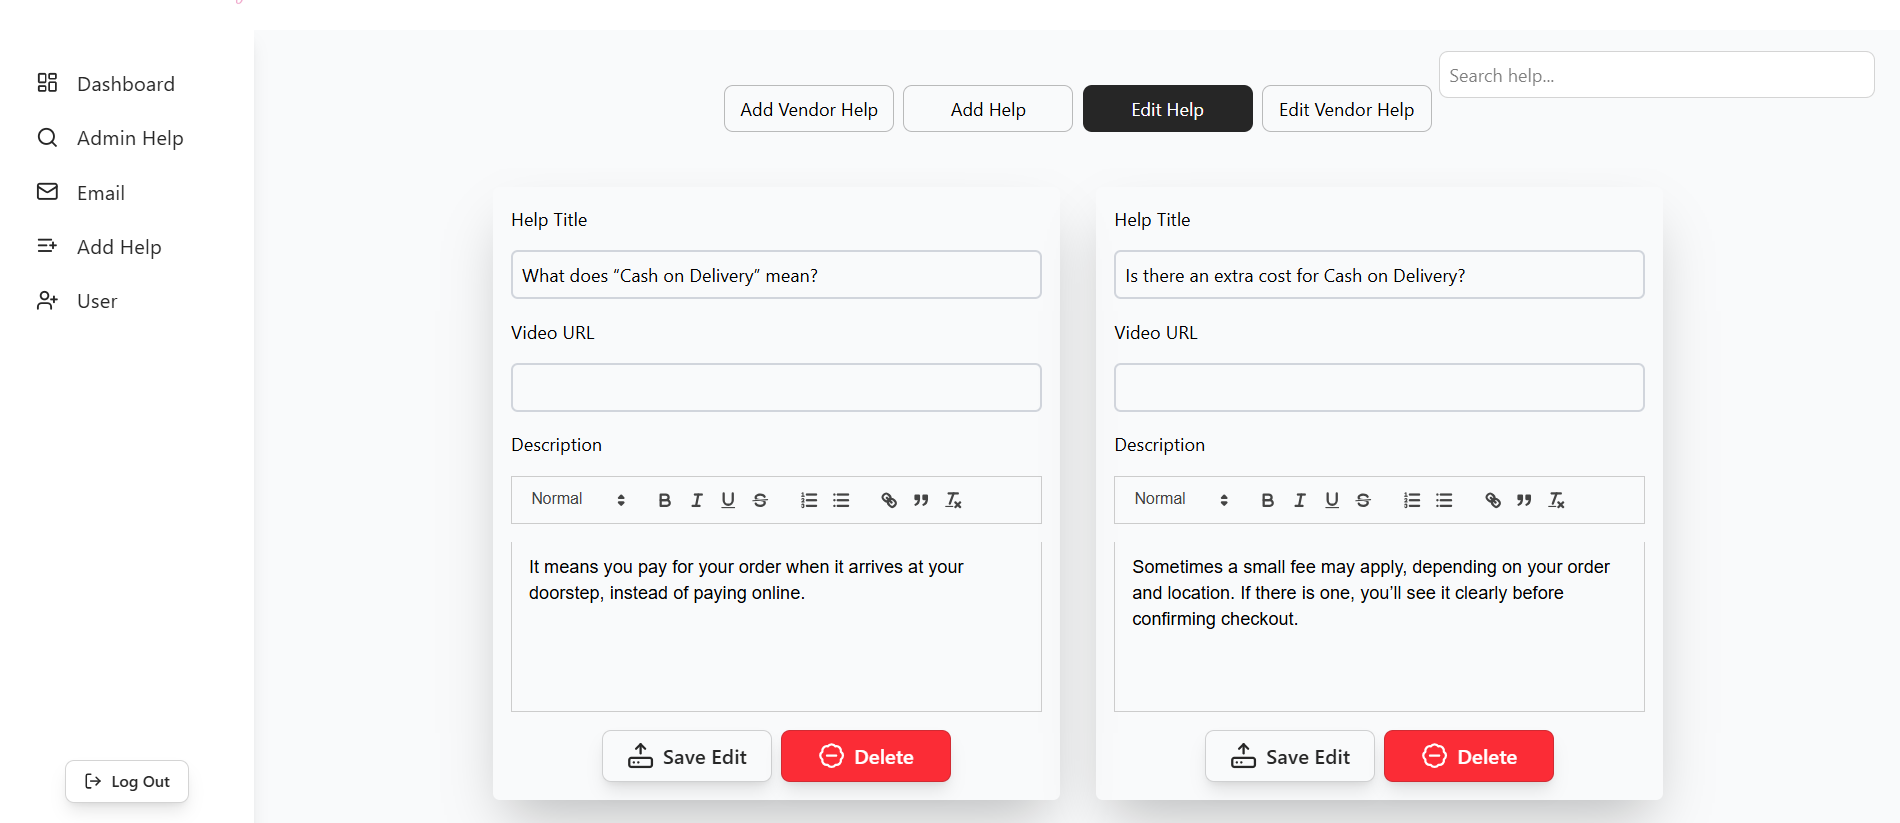Click Video URL field in second help card

pos(1379,388)
